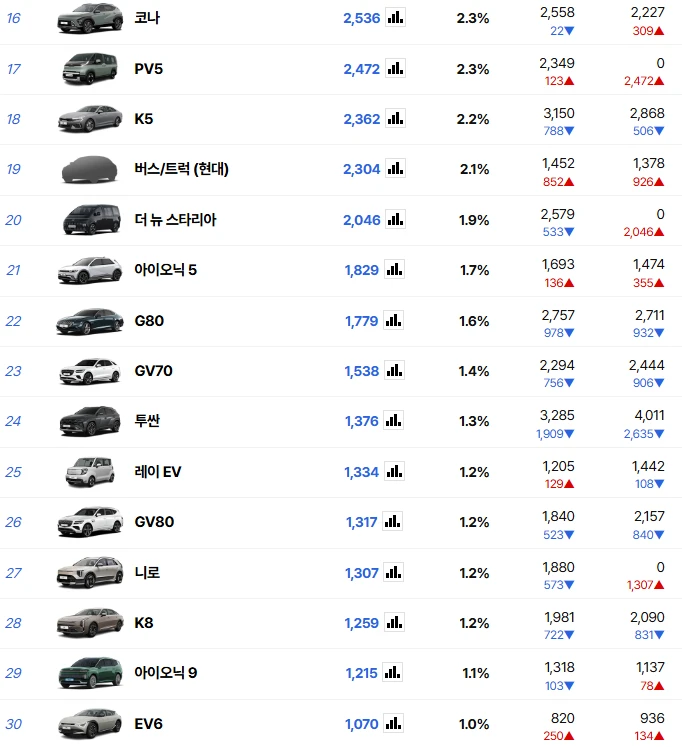Click the graph icon in the GV80 row

392,521
